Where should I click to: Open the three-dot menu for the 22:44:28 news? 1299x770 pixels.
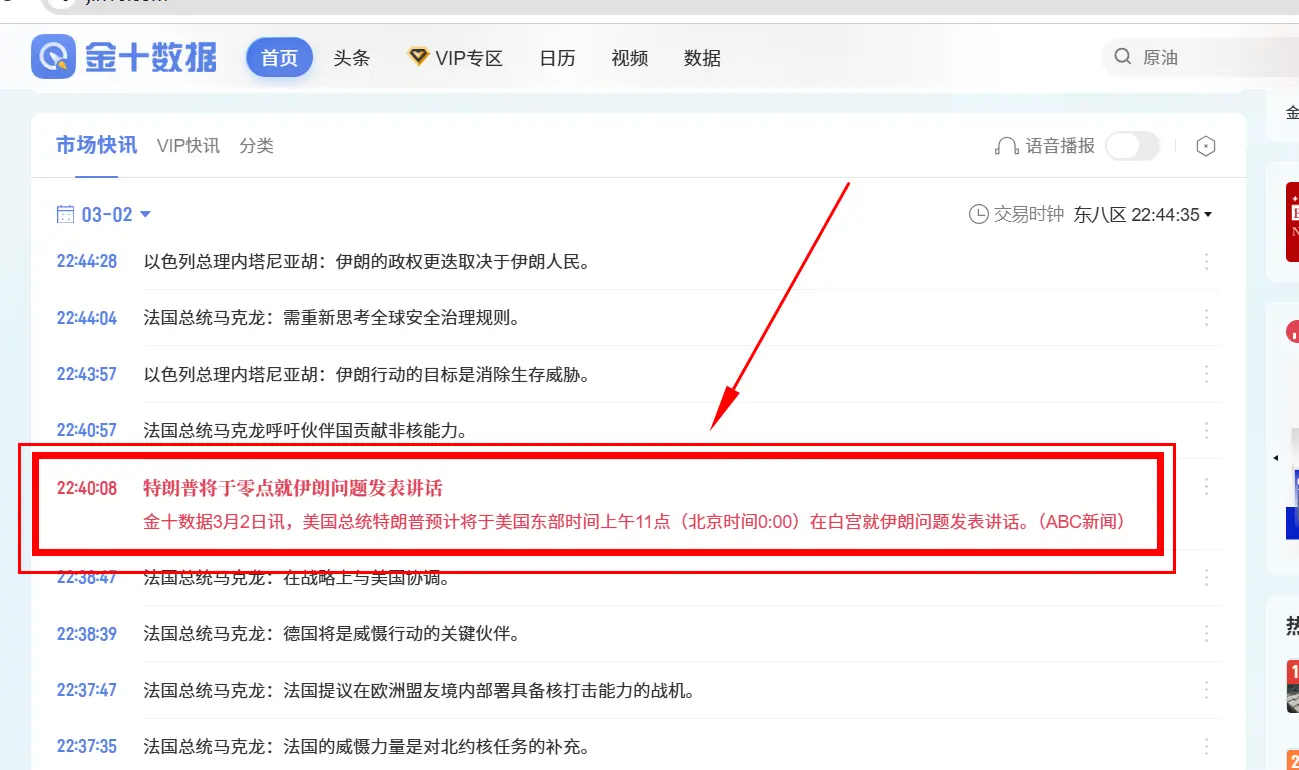1206,262
